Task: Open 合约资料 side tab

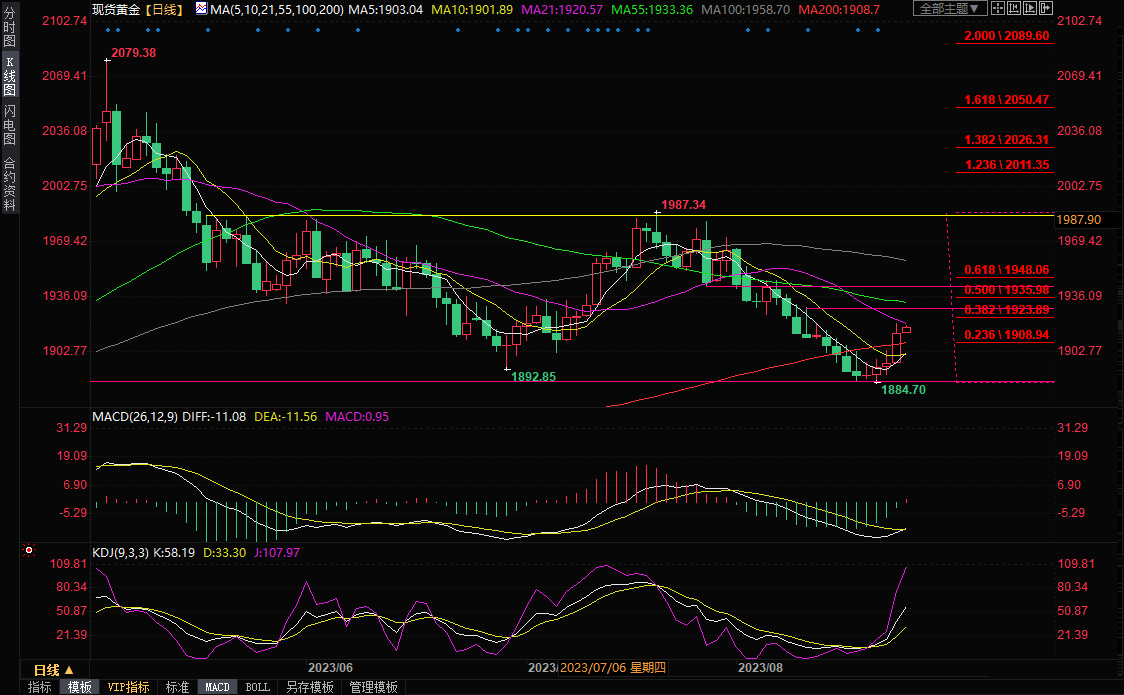Action: click(9, 183)
